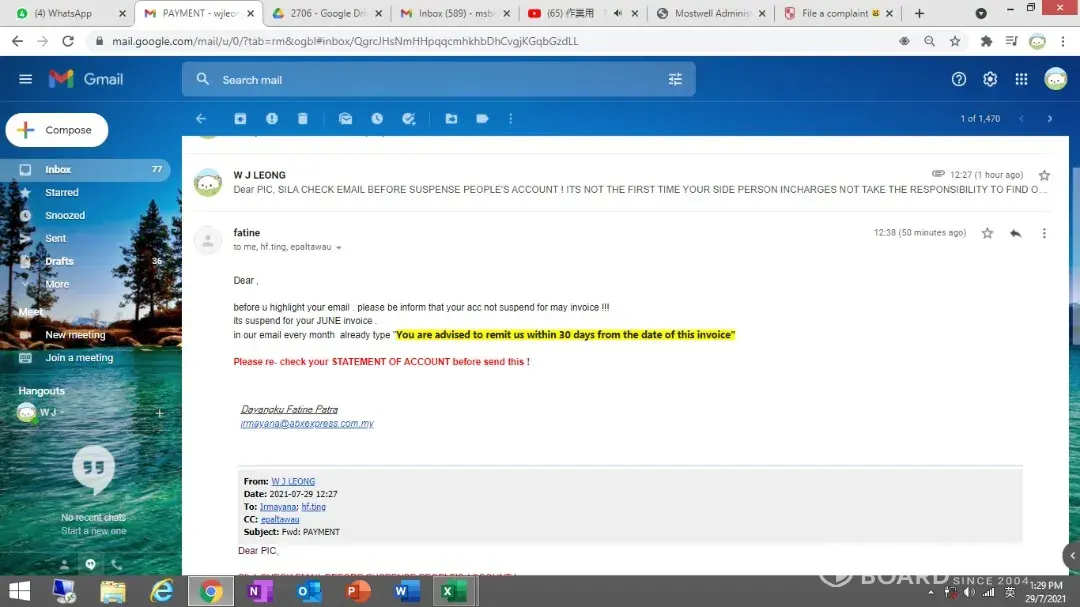Go back to inbox arrow
This screenshot has height=607, width=1080.
201,119
